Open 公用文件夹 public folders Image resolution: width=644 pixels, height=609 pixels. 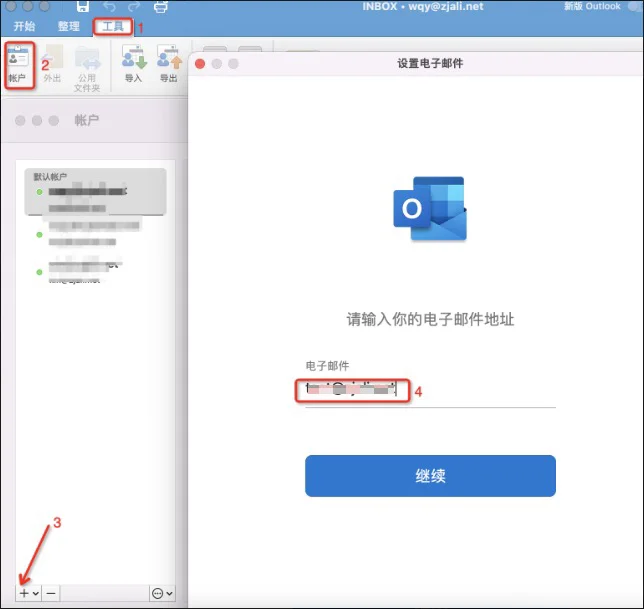tap(87, 70)
